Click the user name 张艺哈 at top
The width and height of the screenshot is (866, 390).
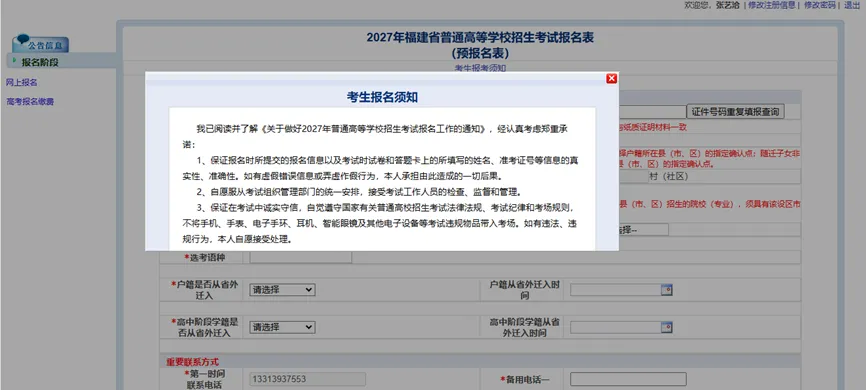(x=727, y=5)
